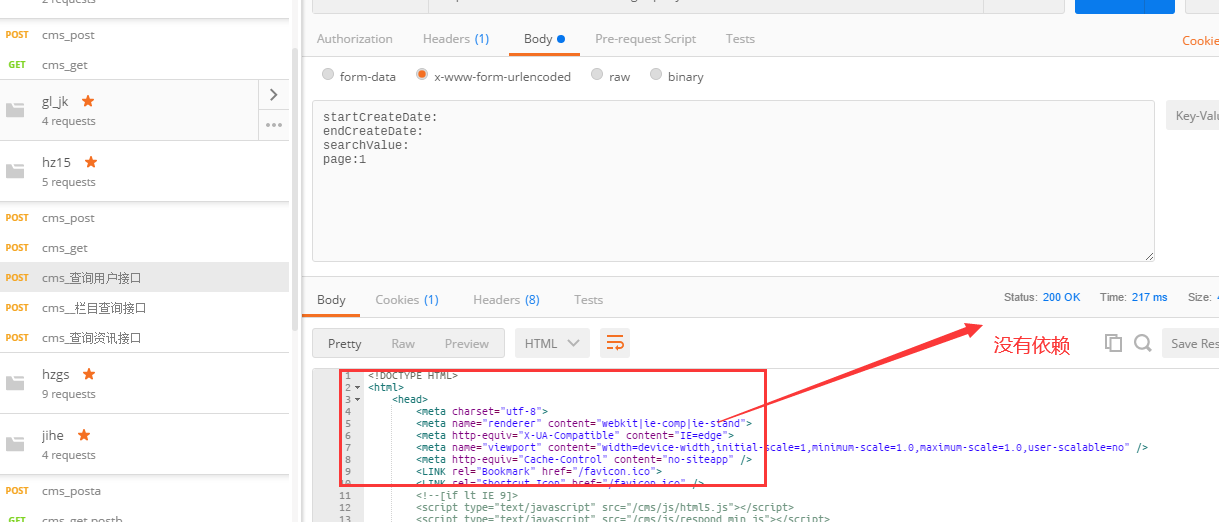Click the "200 OK" status value
The height and width of the screenshot is (522, 1219).
pyautogui.click(x=1062, y=297)
